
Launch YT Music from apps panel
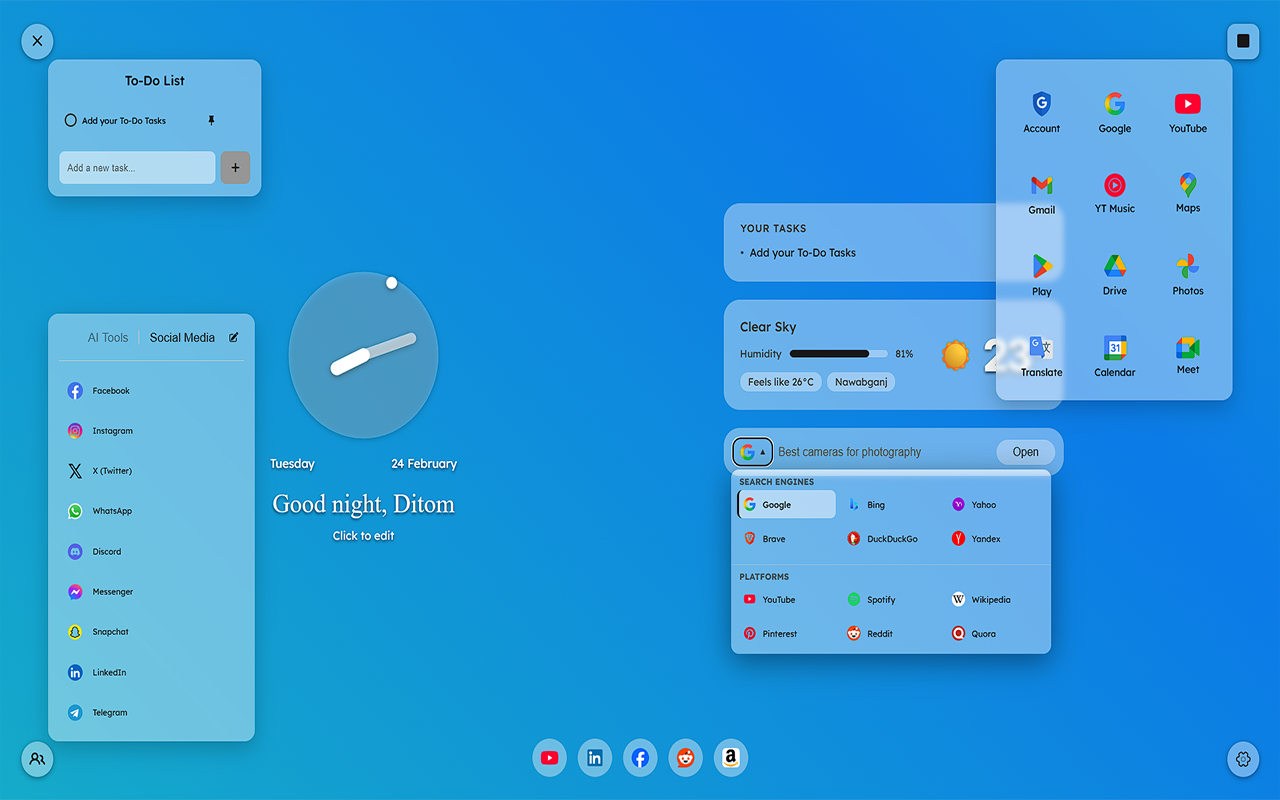tap(1114, 193)
